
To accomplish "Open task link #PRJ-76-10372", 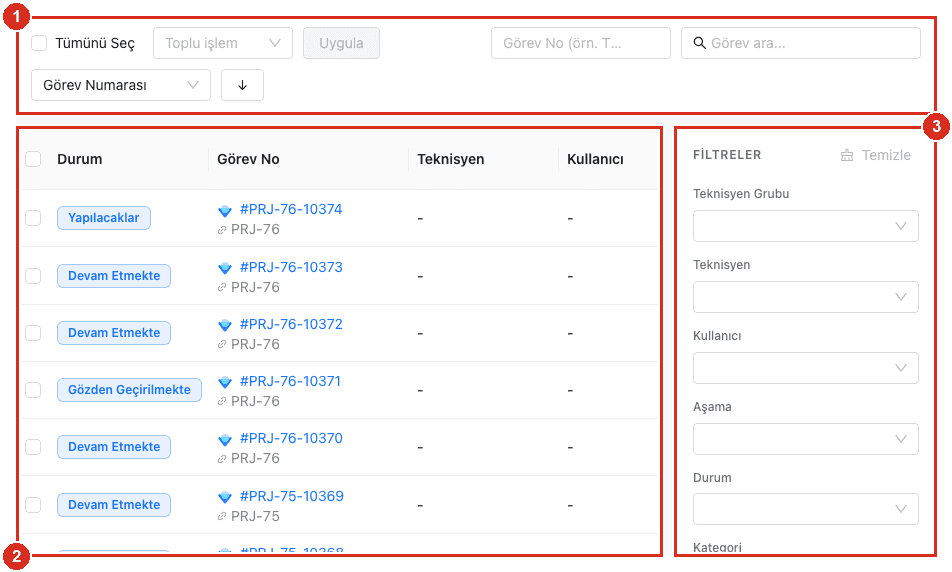I will [x=291, y=324].
